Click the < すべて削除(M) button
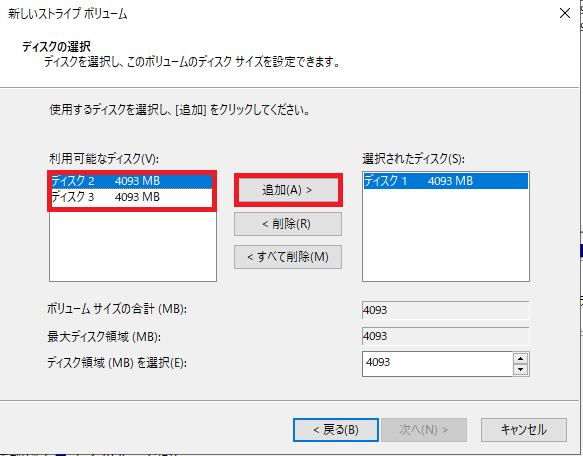The width and height of the screenshot is (583, 456). [x=288, y=257]
